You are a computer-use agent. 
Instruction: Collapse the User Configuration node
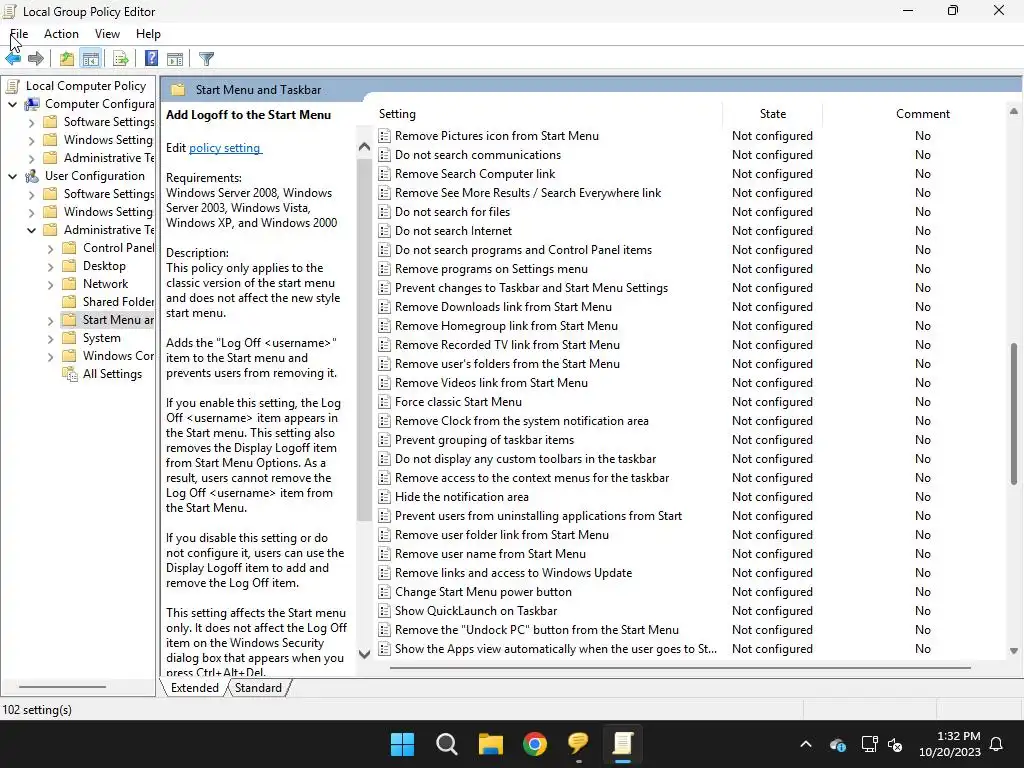click(12, 176)
